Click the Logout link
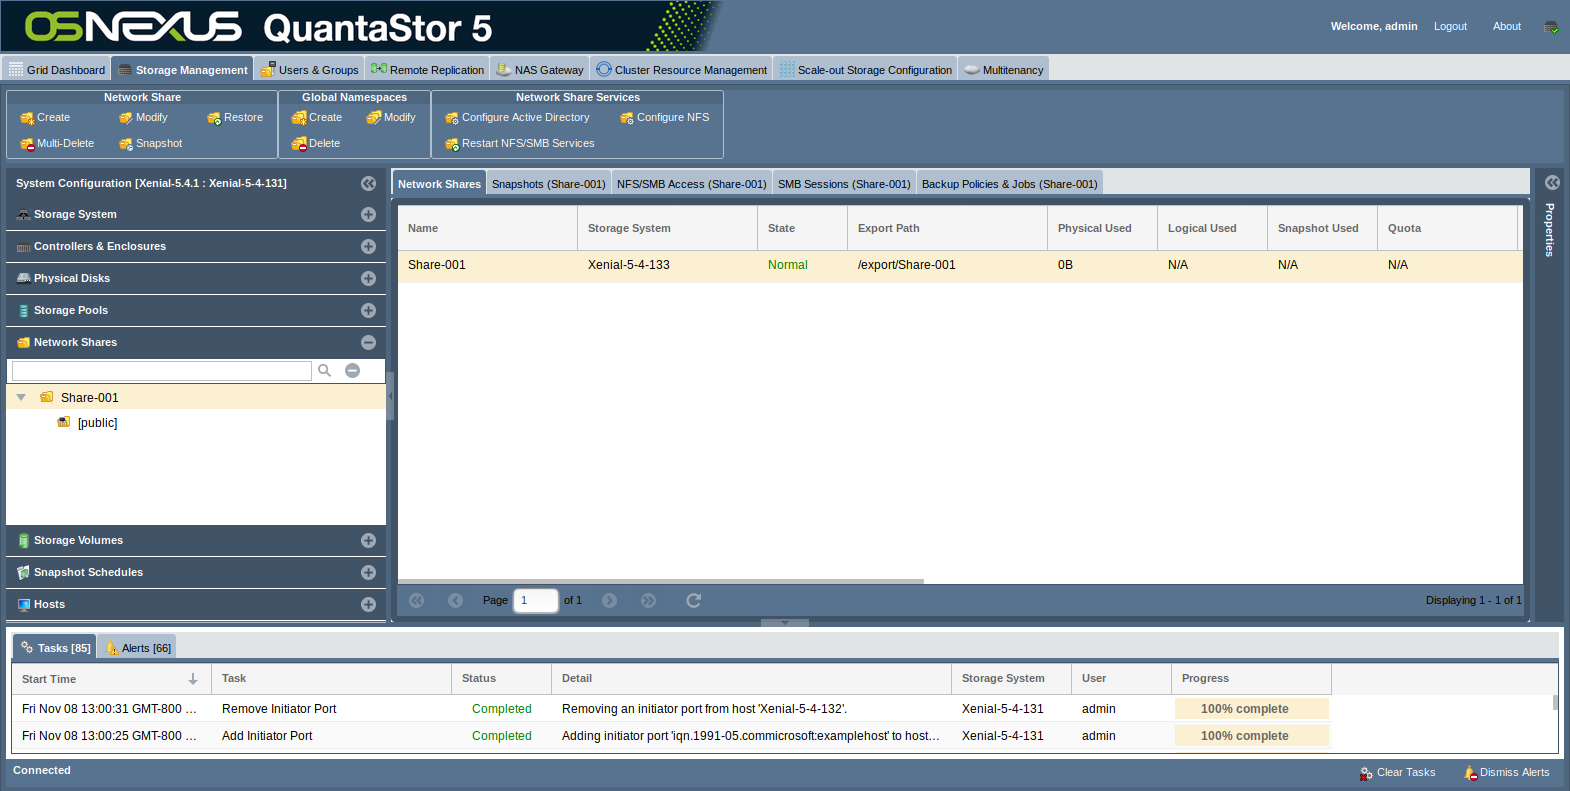The height and width of the screenshot is (791, 1570). coord(1450,27)
